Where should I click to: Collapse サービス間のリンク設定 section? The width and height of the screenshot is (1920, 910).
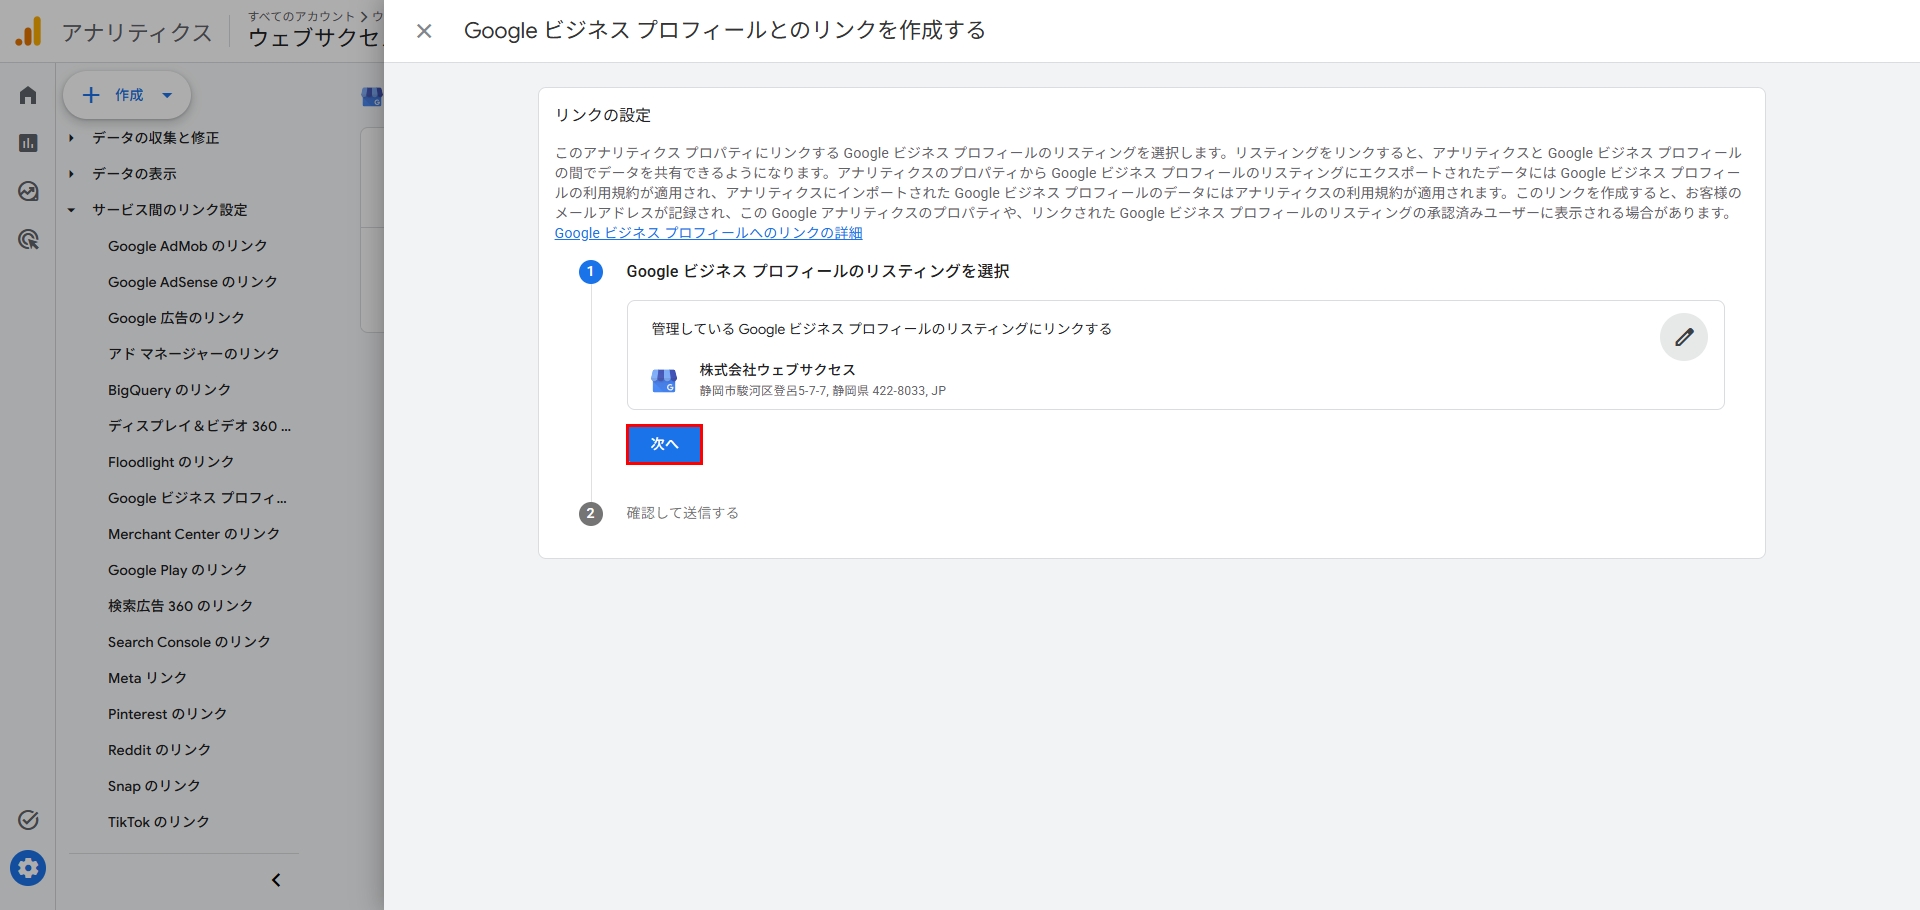[170, 210]
